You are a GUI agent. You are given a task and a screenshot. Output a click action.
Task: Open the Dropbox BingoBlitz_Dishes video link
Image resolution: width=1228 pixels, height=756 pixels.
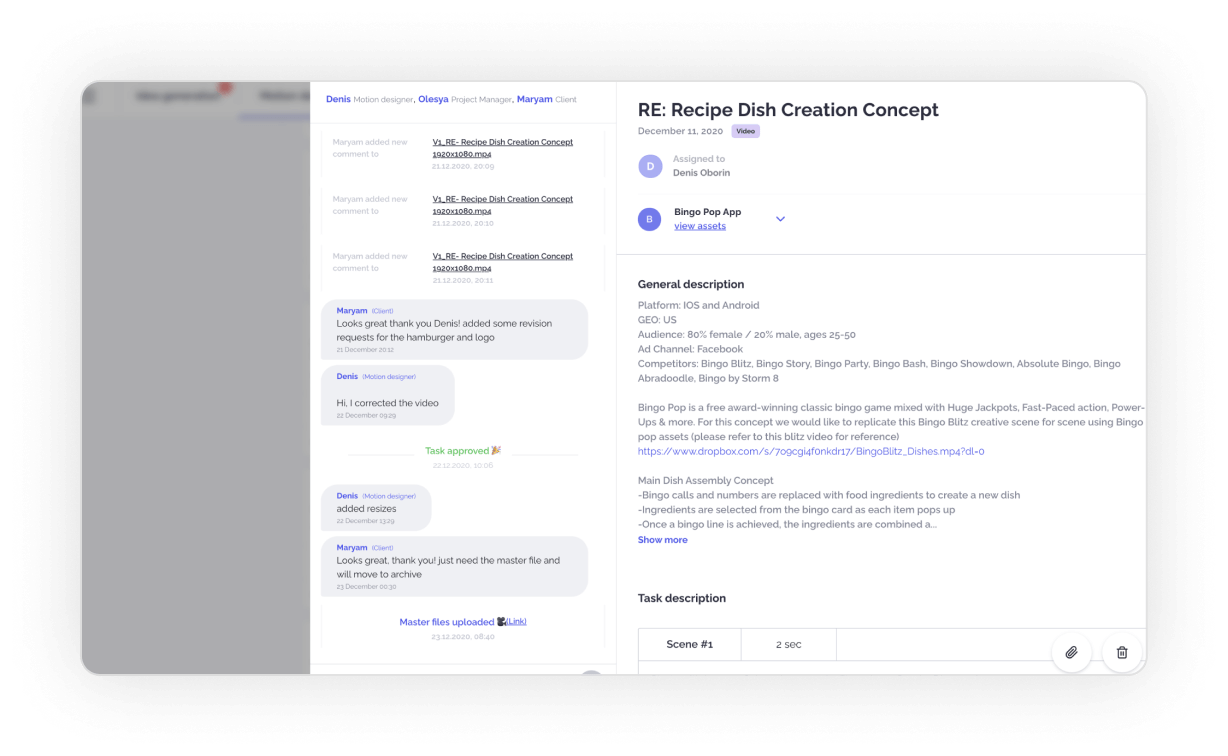(x=810, y=451)
